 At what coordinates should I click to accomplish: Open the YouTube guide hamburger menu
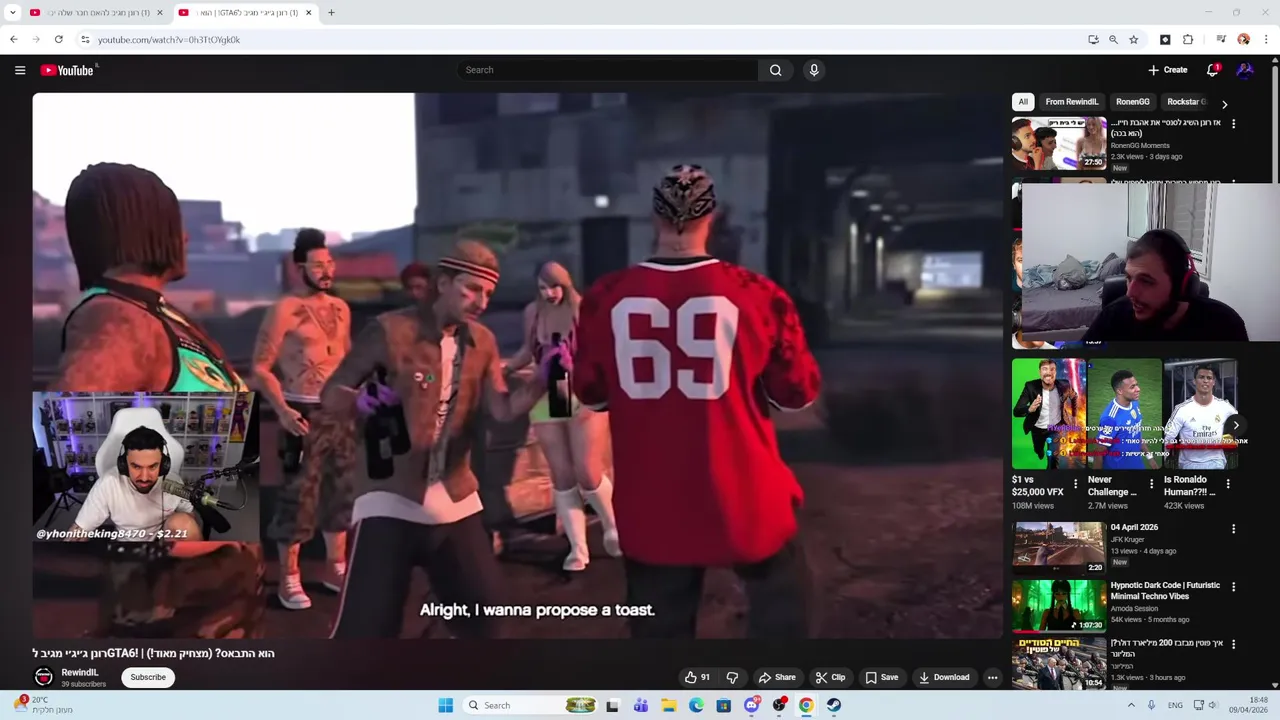click(x=20, y=70)
